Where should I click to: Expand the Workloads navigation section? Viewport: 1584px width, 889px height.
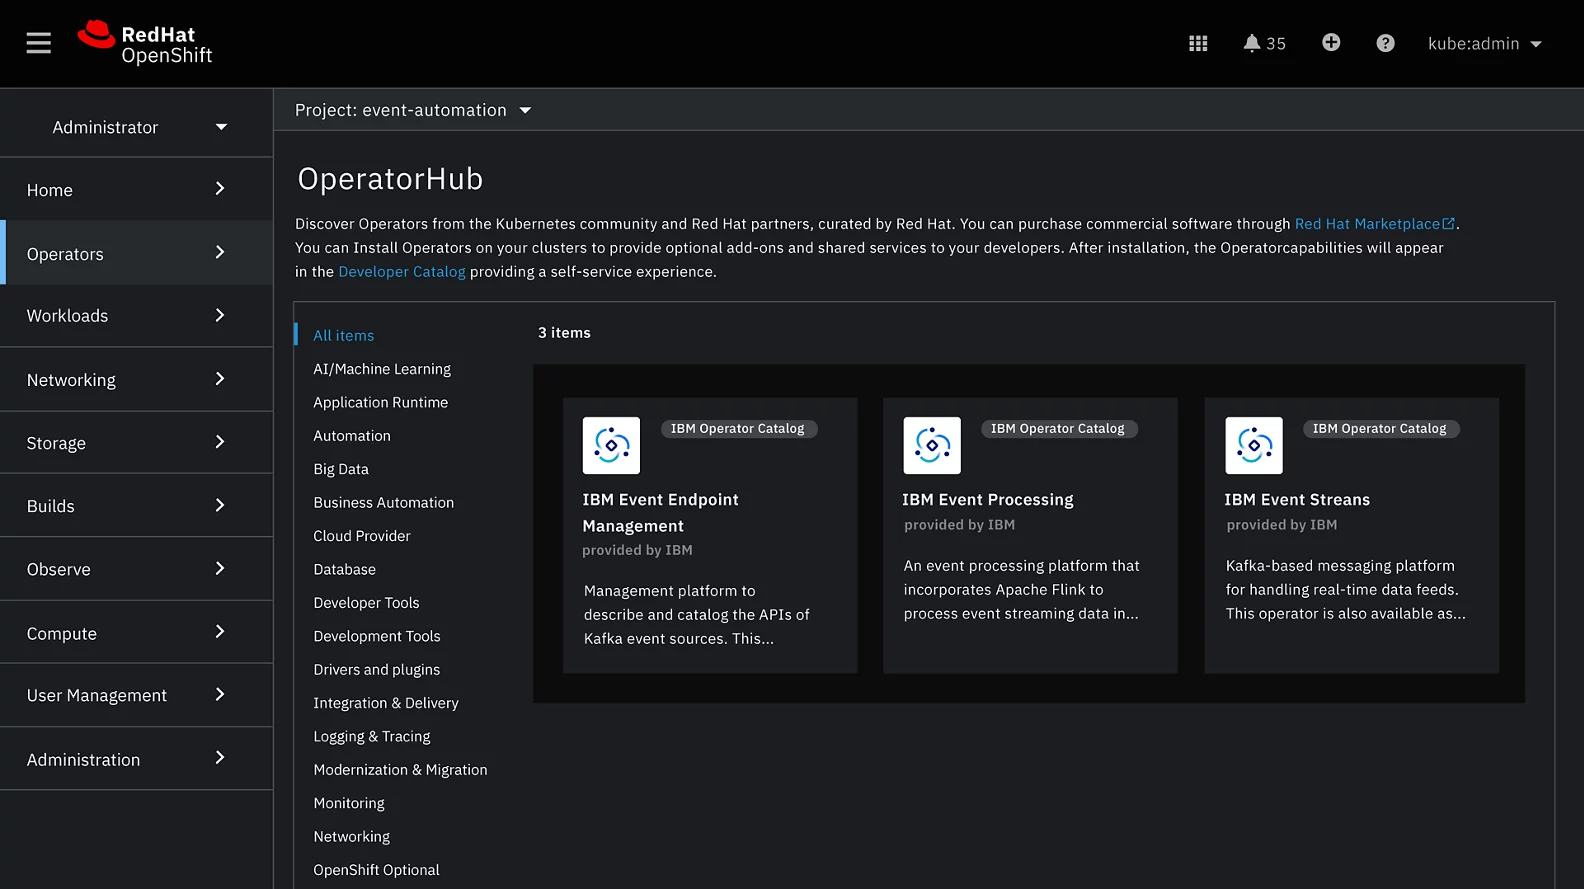point(136,316)
